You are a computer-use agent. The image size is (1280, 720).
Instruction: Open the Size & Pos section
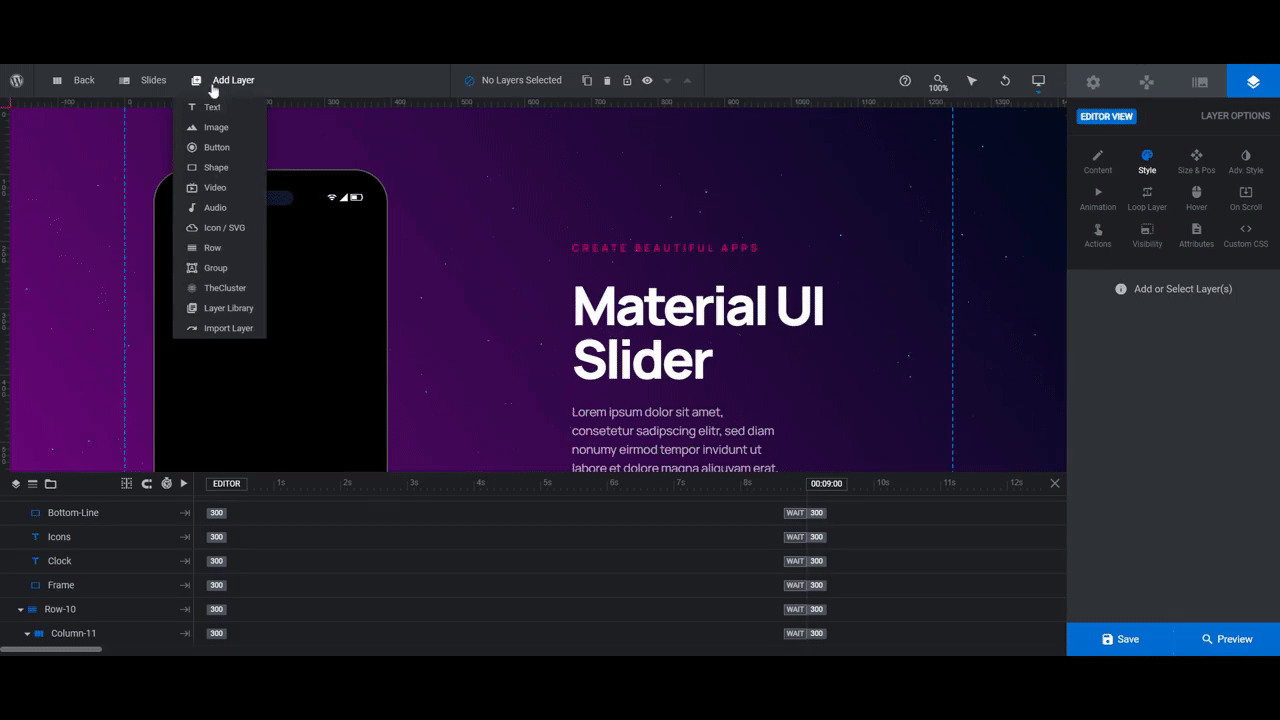pos(1196,162)
